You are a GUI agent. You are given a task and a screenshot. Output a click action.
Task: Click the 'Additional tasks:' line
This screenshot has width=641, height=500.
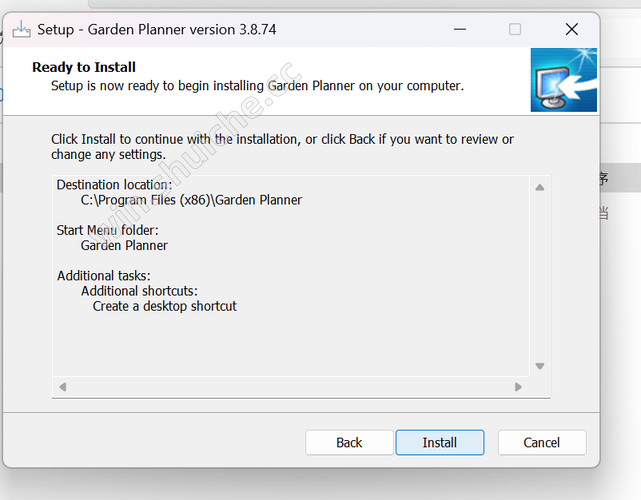[103, 276]
